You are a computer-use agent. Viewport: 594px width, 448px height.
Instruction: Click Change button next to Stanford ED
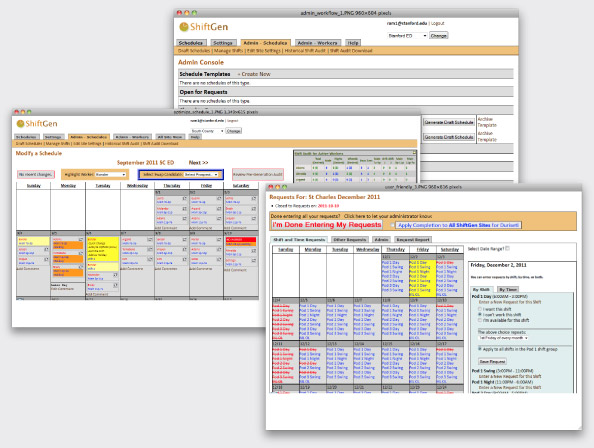click(x=439, y=36)
